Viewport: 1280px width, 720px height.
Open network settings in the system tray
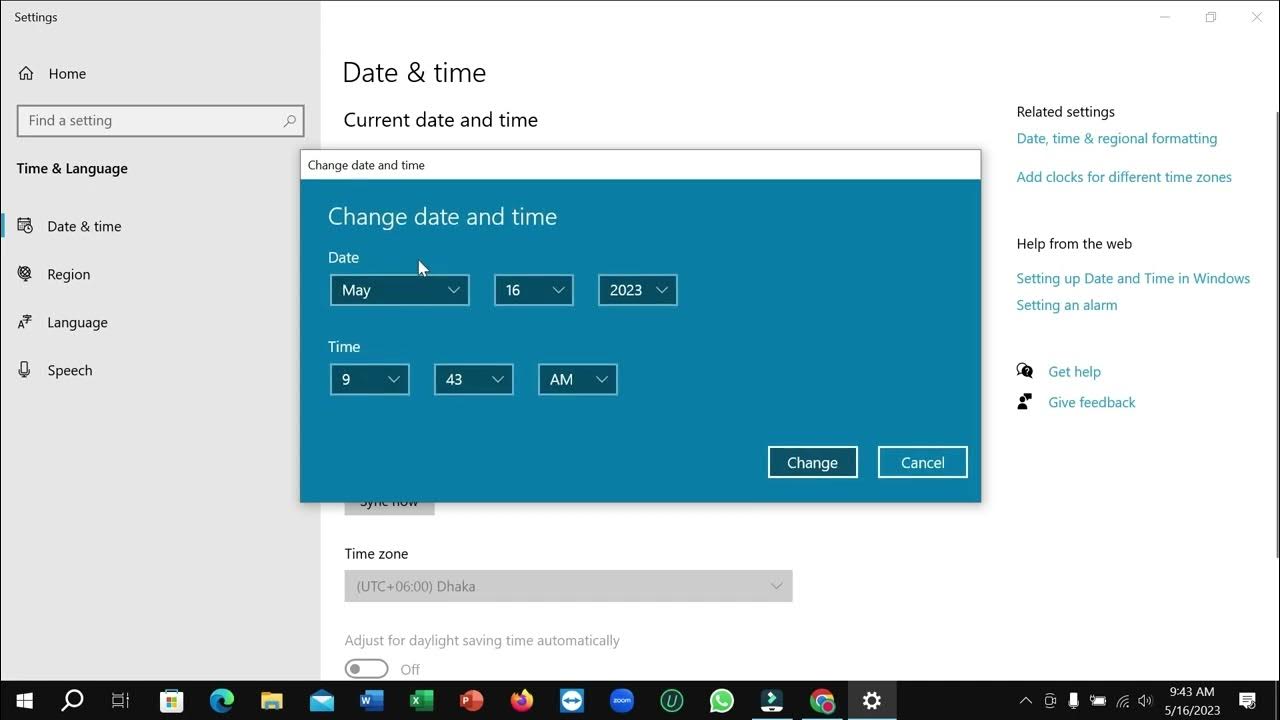[1122, 701]
